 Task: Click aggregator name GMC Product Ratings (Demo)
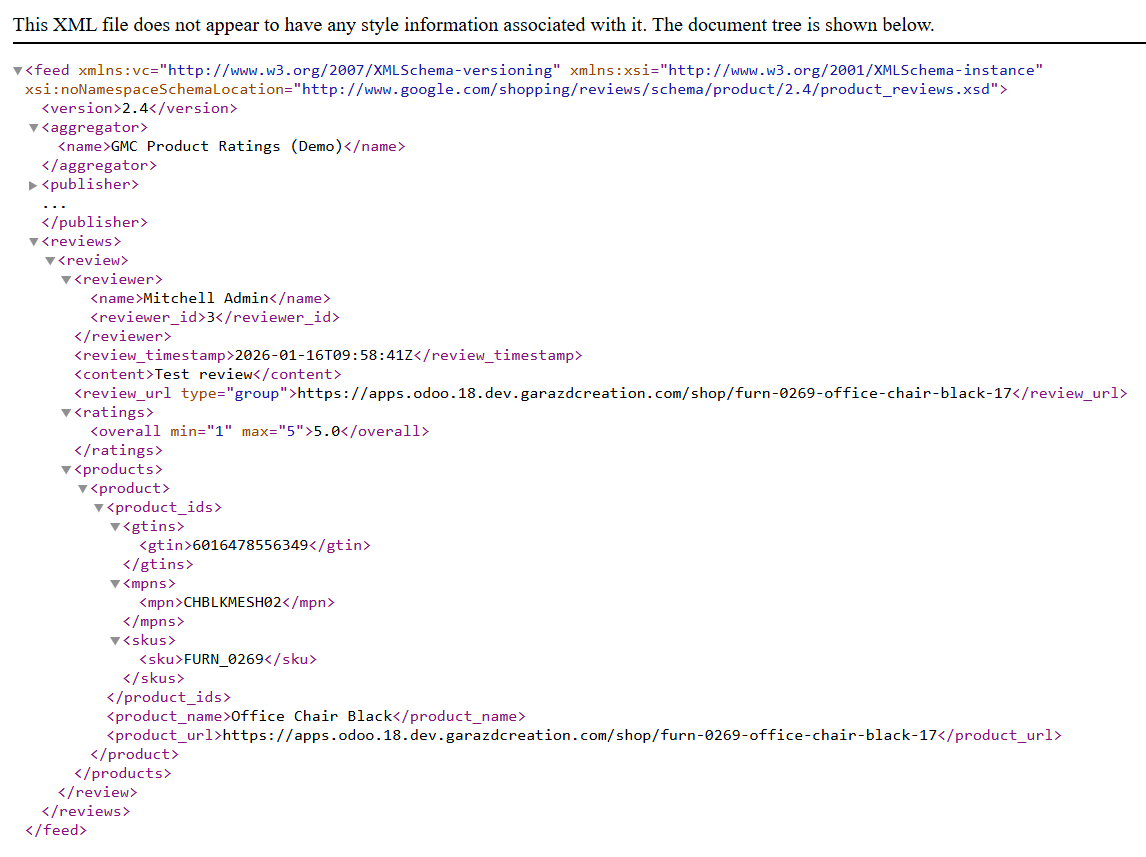pos(227,146)
